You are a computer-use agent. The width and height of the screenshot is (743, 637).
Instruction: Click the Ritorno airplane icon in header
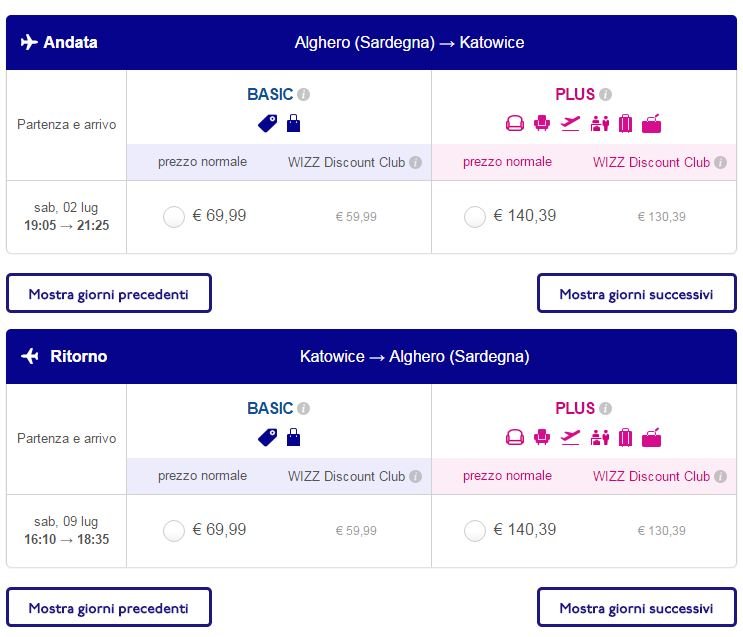pyautogui.click(x=30, y=356)
